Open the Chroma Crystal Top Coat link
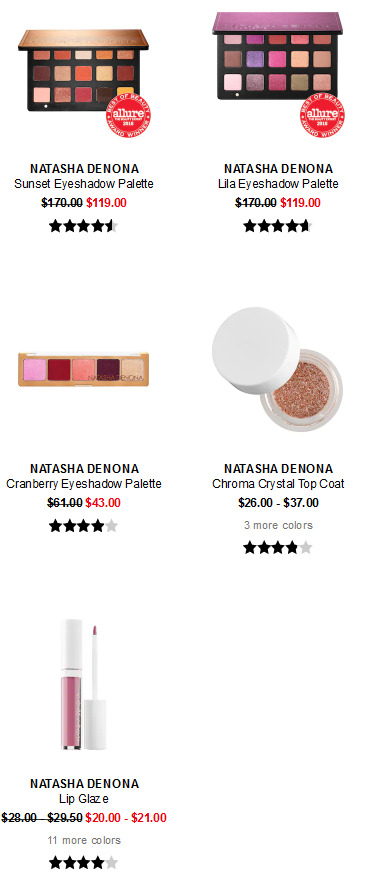Image resolution: width=384 pixels, height=883 pixels. 278,483
